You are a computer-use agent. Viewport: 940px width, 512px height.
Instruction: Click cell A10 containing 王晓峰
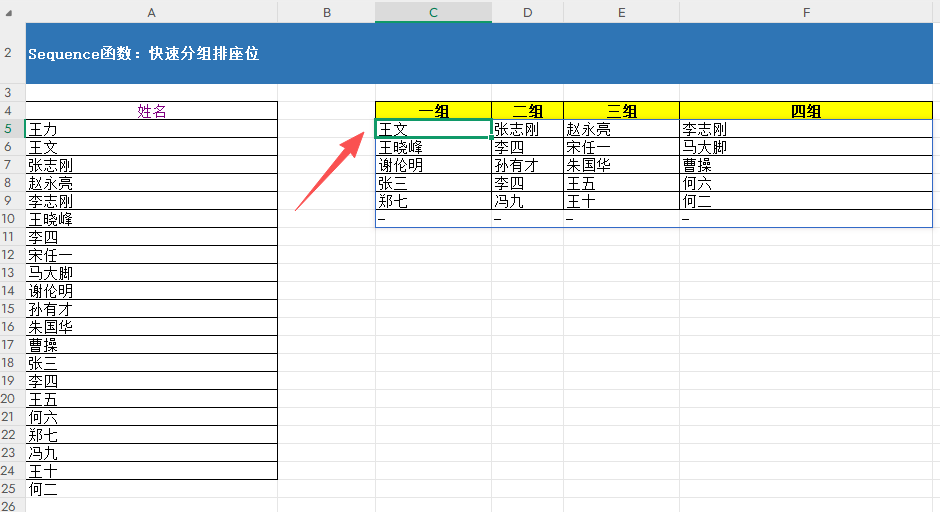[x=152, y=219]
